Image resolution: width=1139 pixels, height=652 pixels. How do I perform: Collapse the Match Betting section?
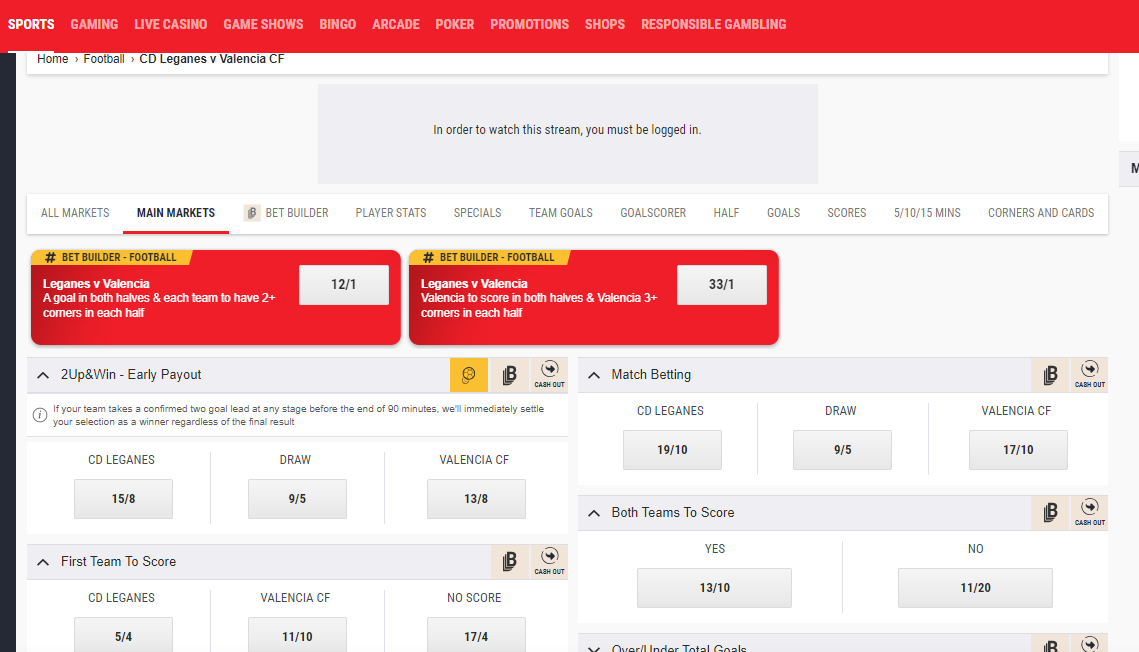596,374
